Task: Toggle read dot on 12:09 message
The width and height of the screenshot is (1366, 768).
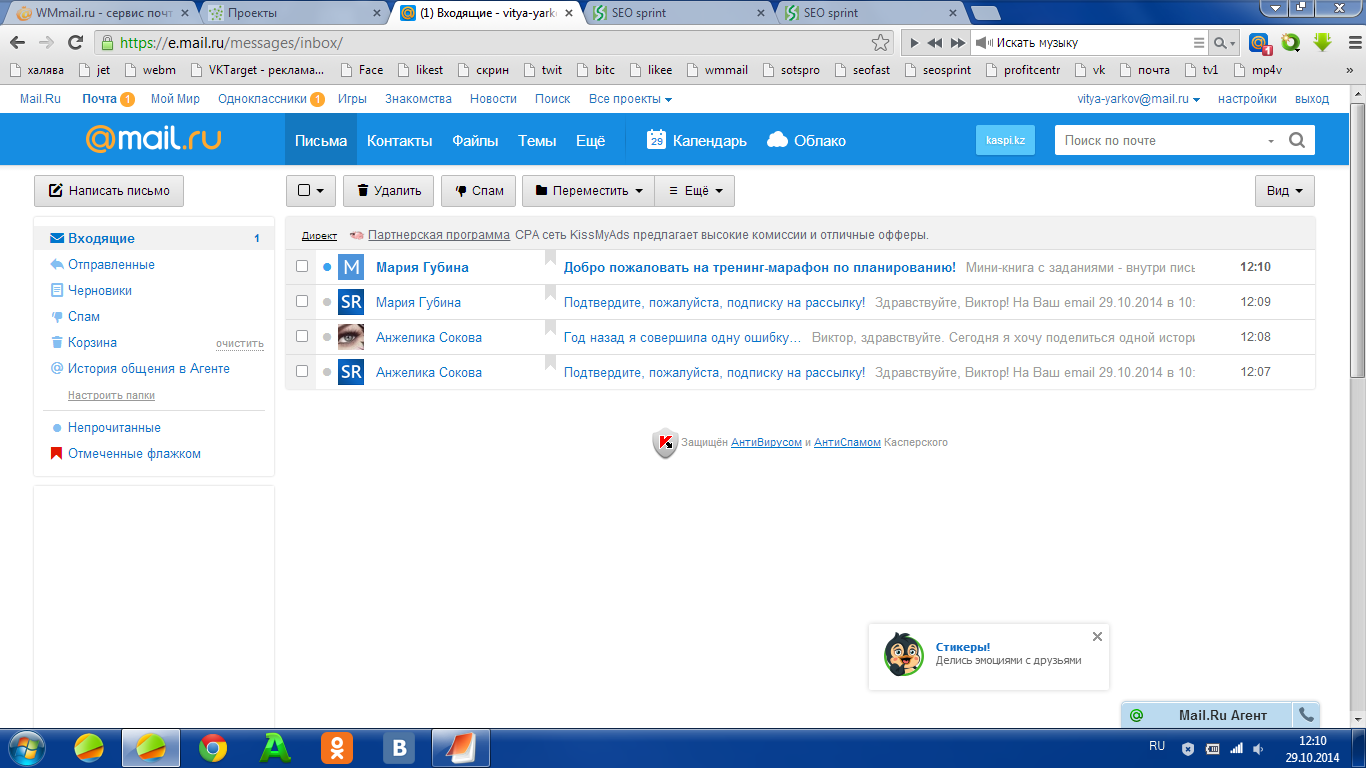Action: pyautogui.click(x=327, y=303)
